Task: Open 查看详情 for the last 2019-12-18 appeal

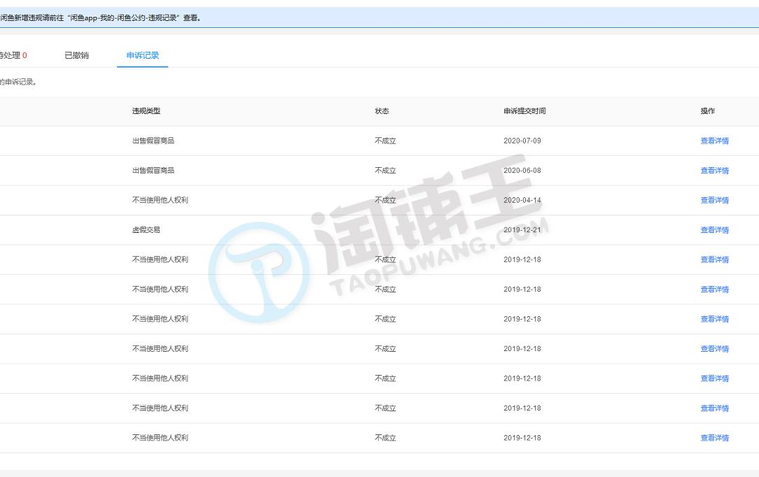Action: tap(714, 438)
